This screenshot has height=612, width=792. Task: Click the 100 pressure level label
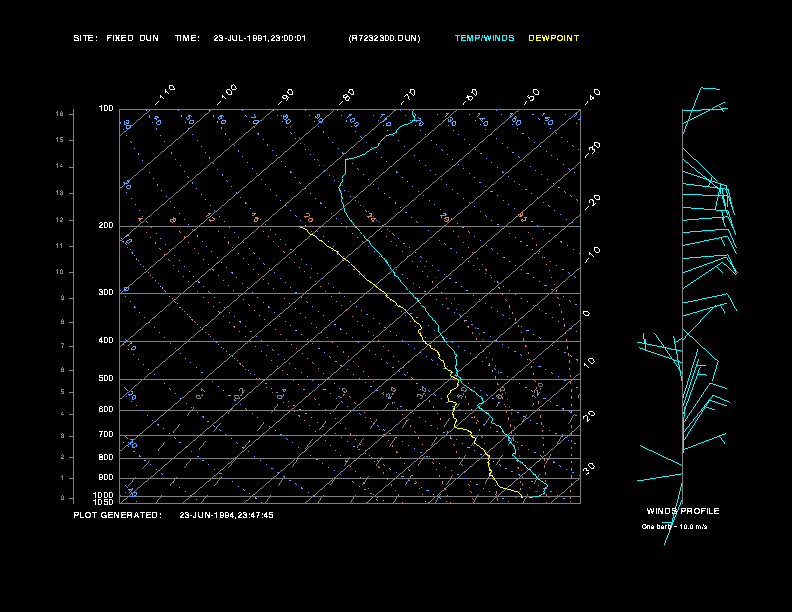(106, 109)
